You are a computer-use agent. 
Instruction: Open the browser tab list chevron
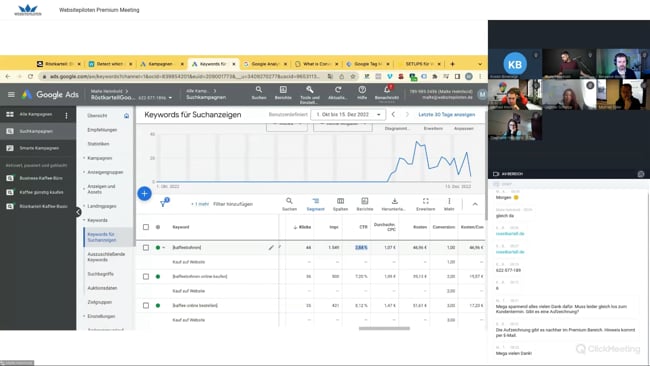pos(480,64)
